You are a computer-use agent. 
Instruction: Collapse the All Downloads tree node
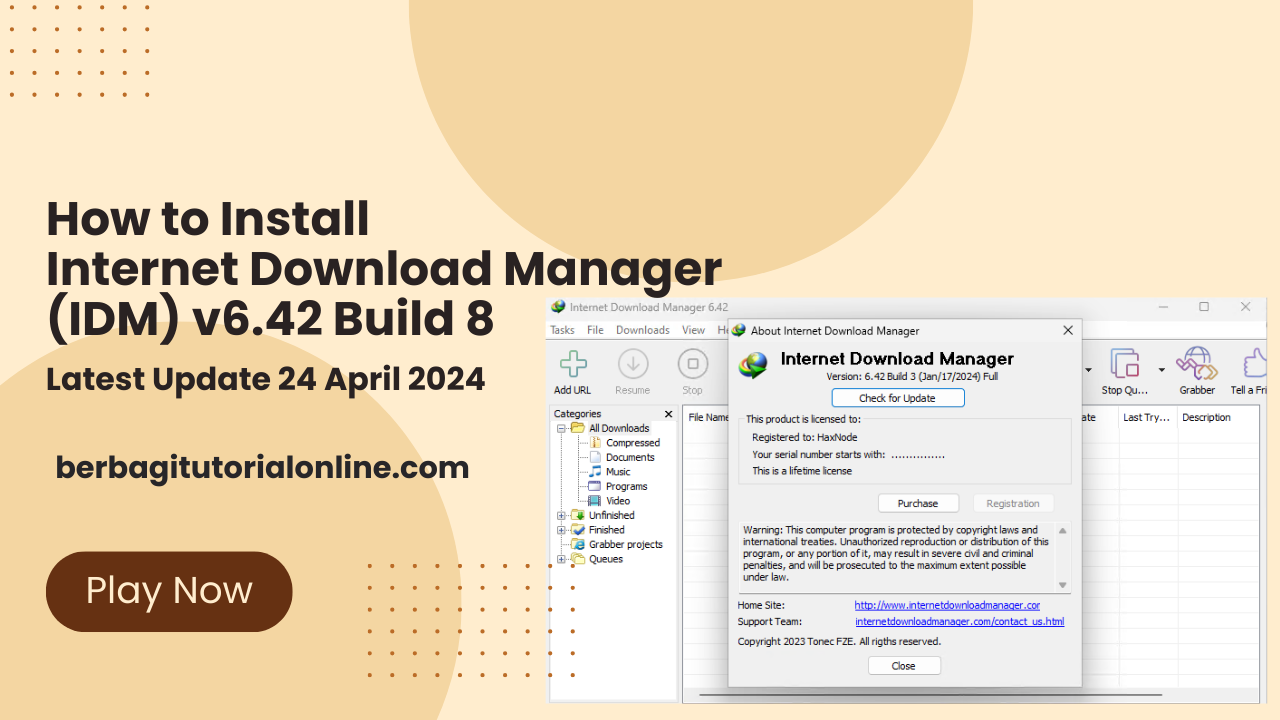(562, 428)
